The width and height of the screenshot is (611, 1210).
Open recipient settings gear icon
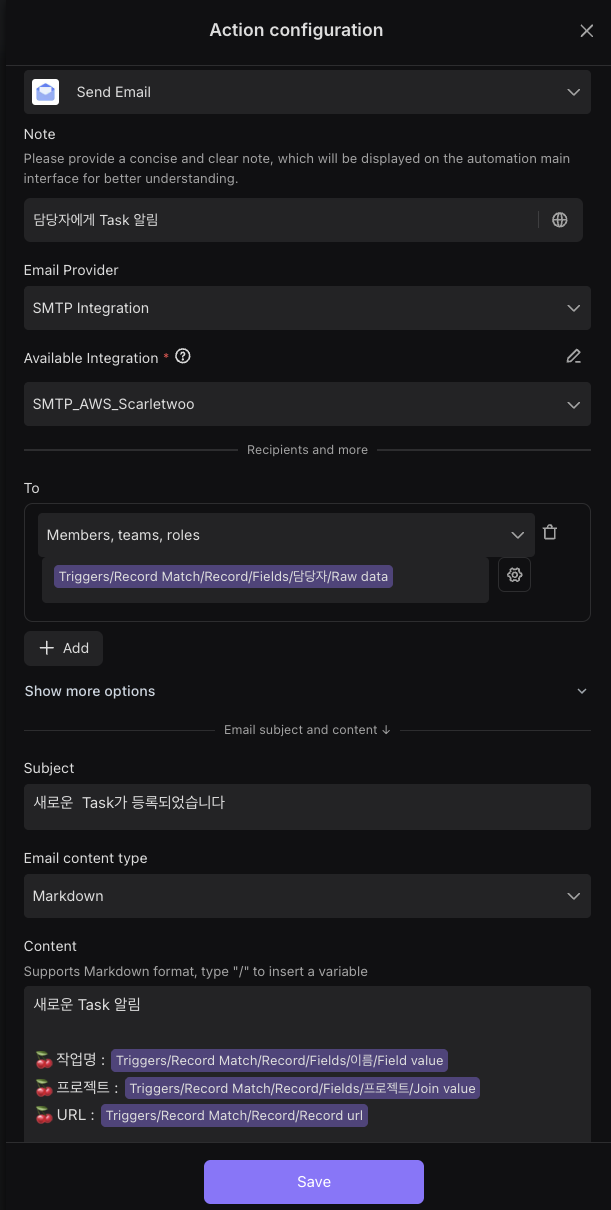click(514, 575)
